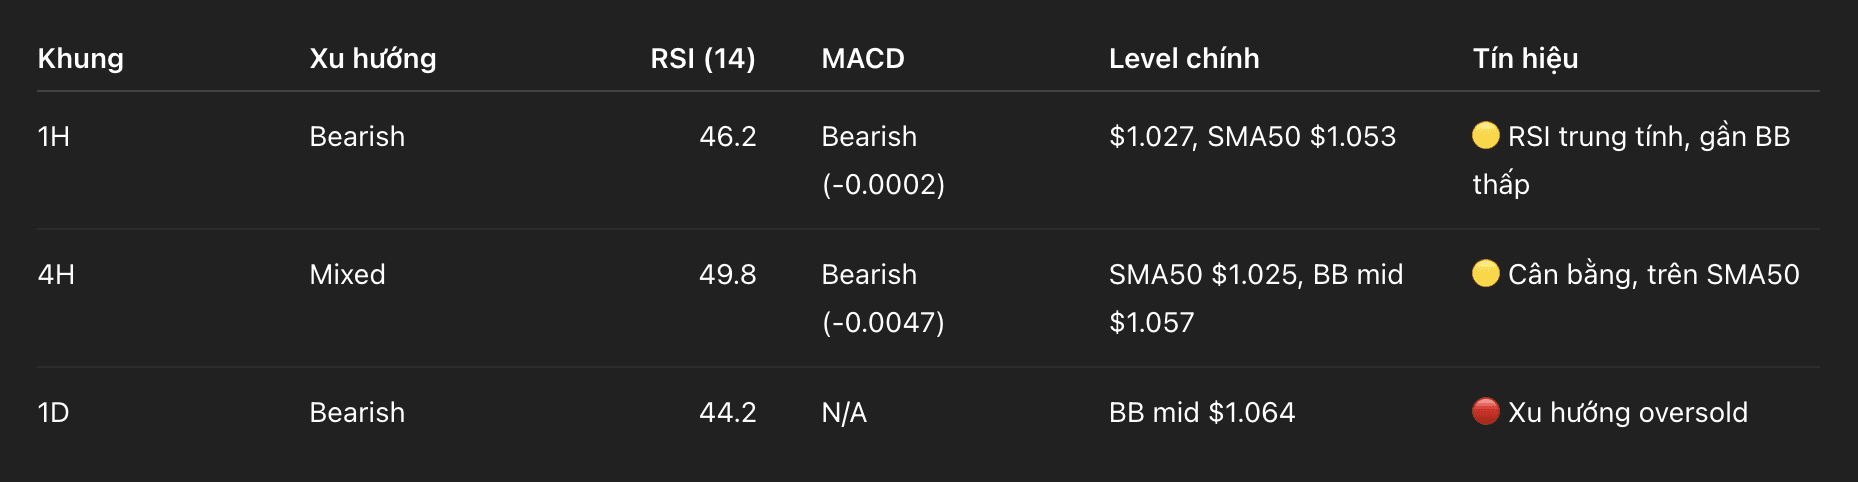Viewport: 1858px width, 482px height.
Task: Select the BB mid $1.064 cell
Action: click(1202, 412)
